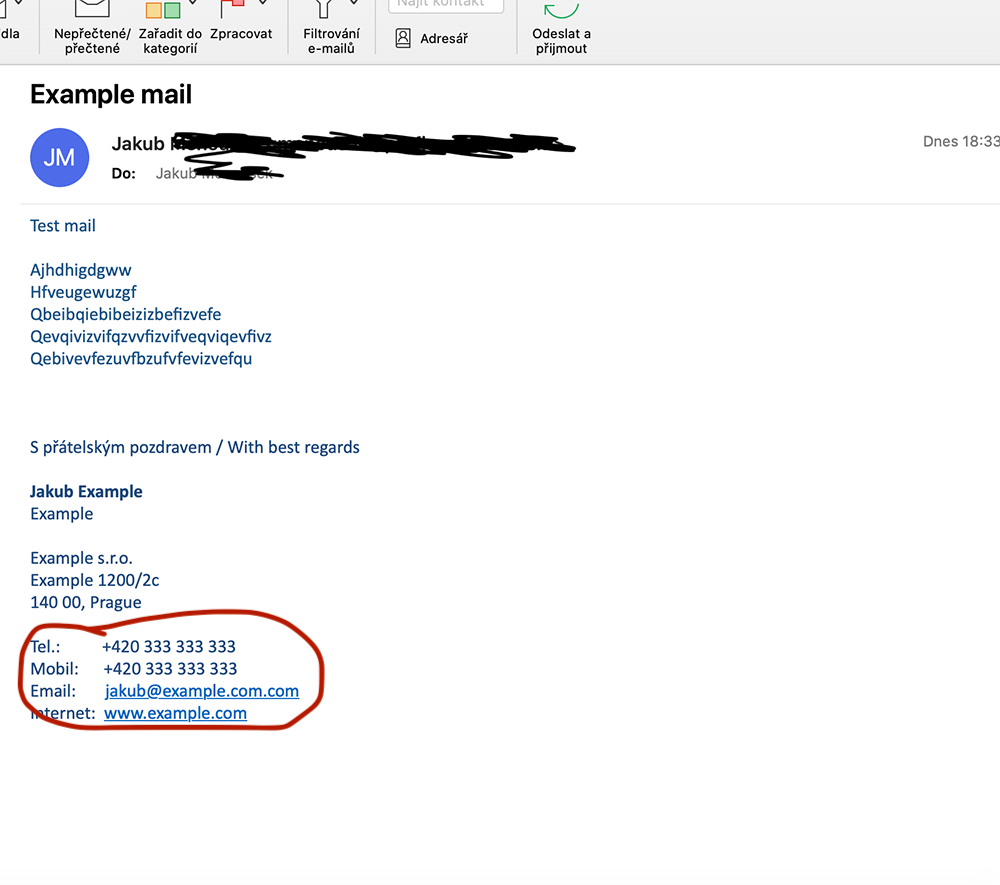Click the With best regards greeting

[x=293, y=447]
